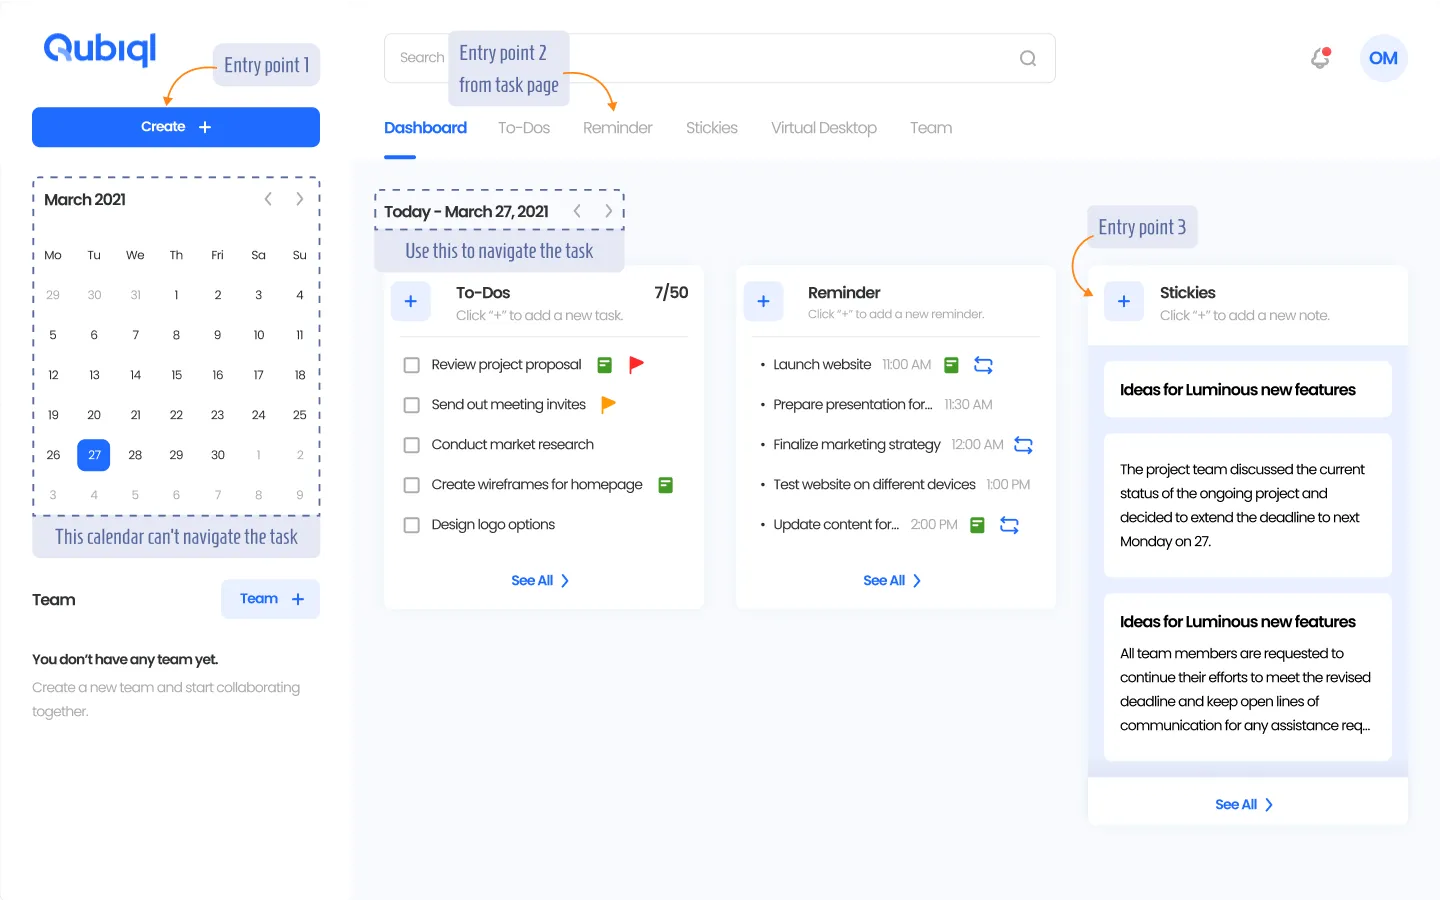Open the OM profile avatar
The height and width of the screenshot is (900, 1440).
click(1383, 59)
